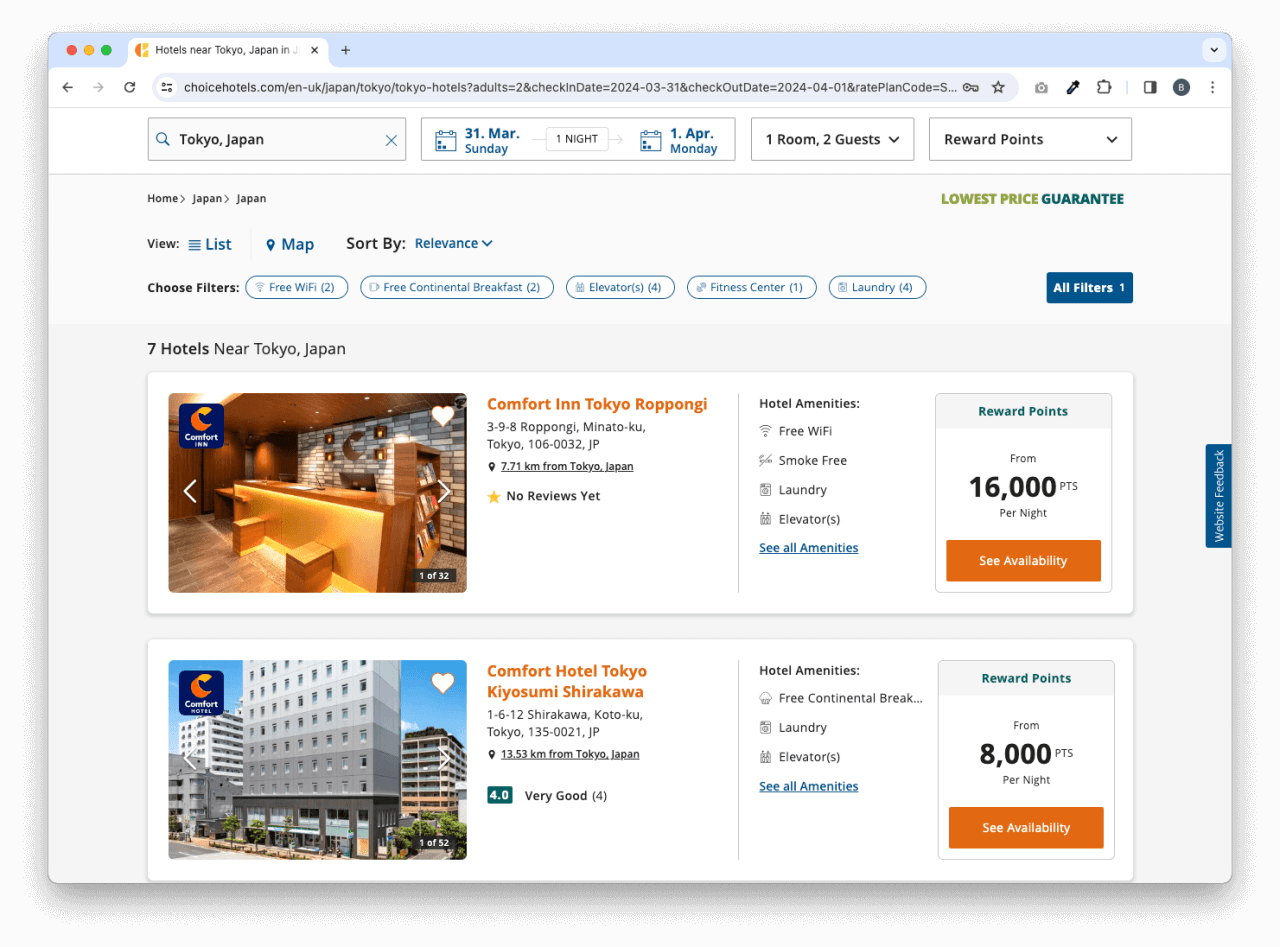The image size is (1280, 947).
Task: Show next photo of Kiyosumi Shirakawa hotel
Action: (444, 759)
